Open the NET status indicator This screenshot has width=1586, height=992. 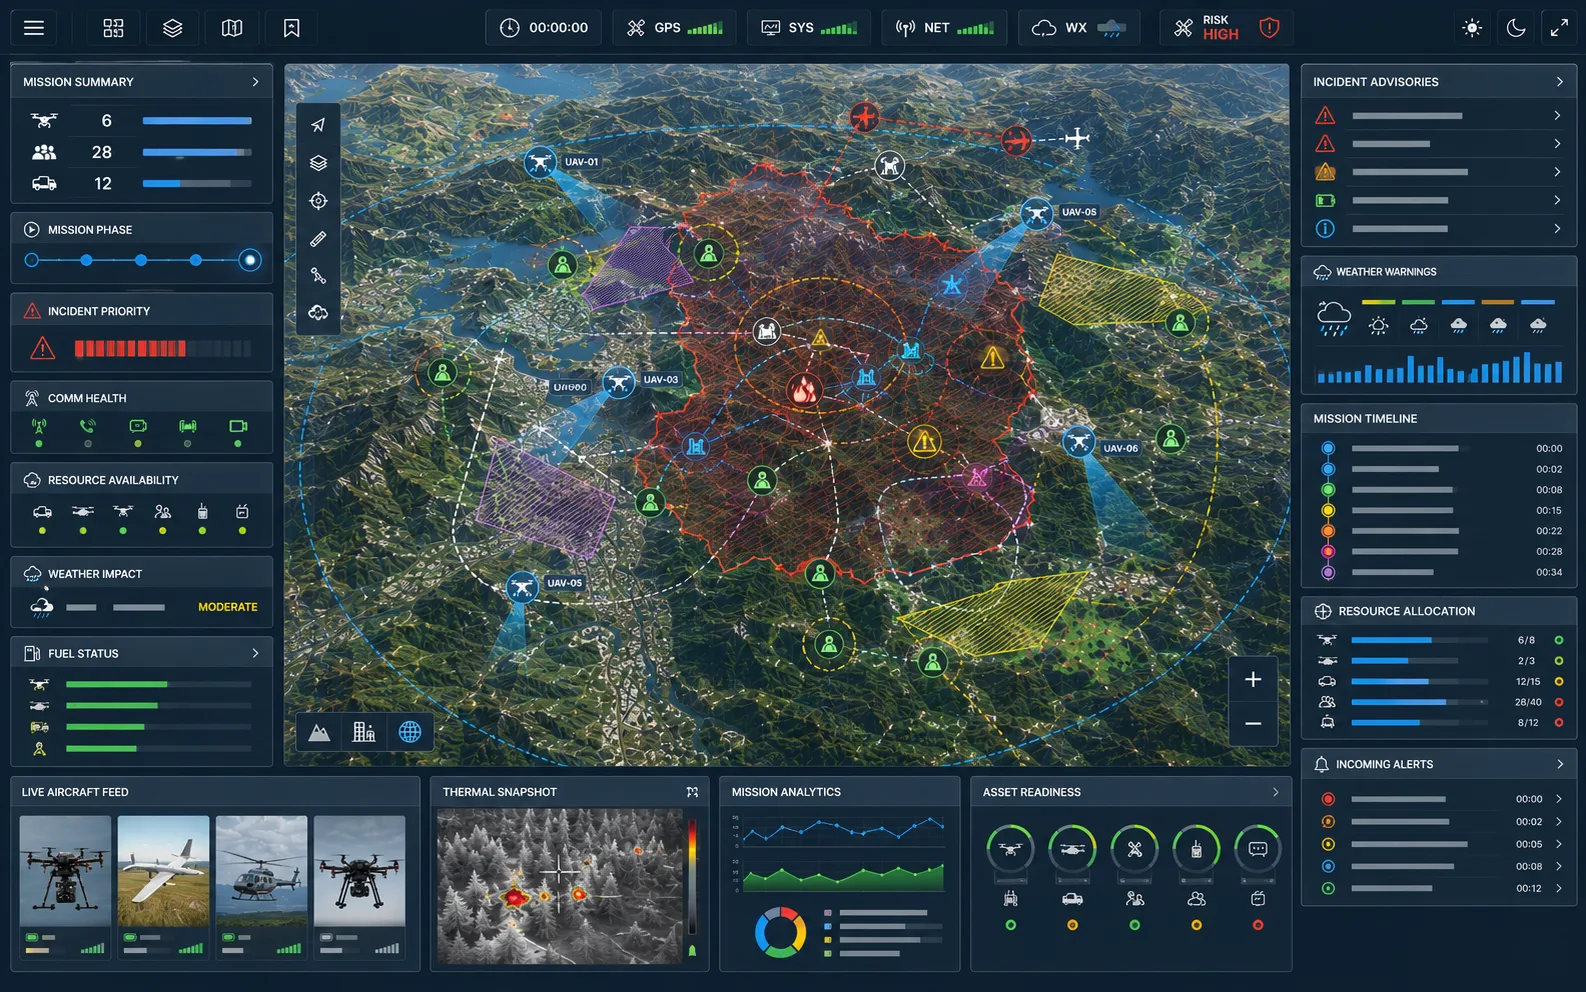tap(945, 28)
